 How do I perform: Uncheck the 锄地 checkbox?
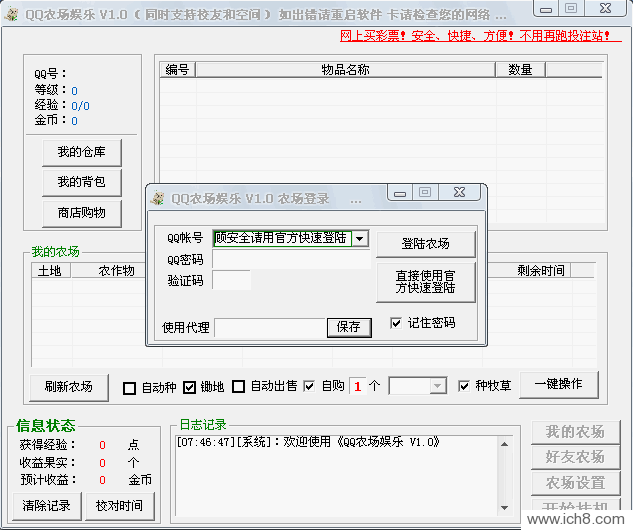coord(189,387)
